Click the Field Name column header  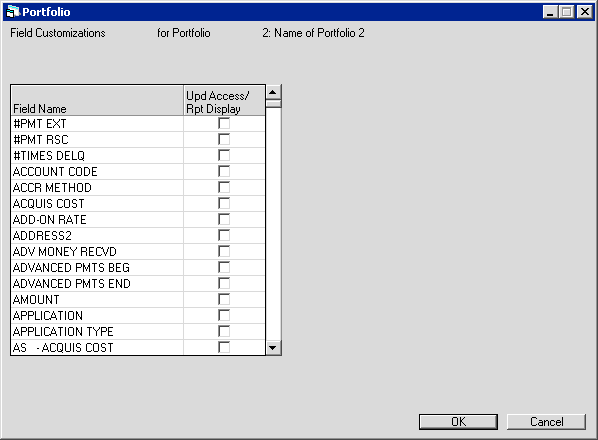(x=97, y=101)
